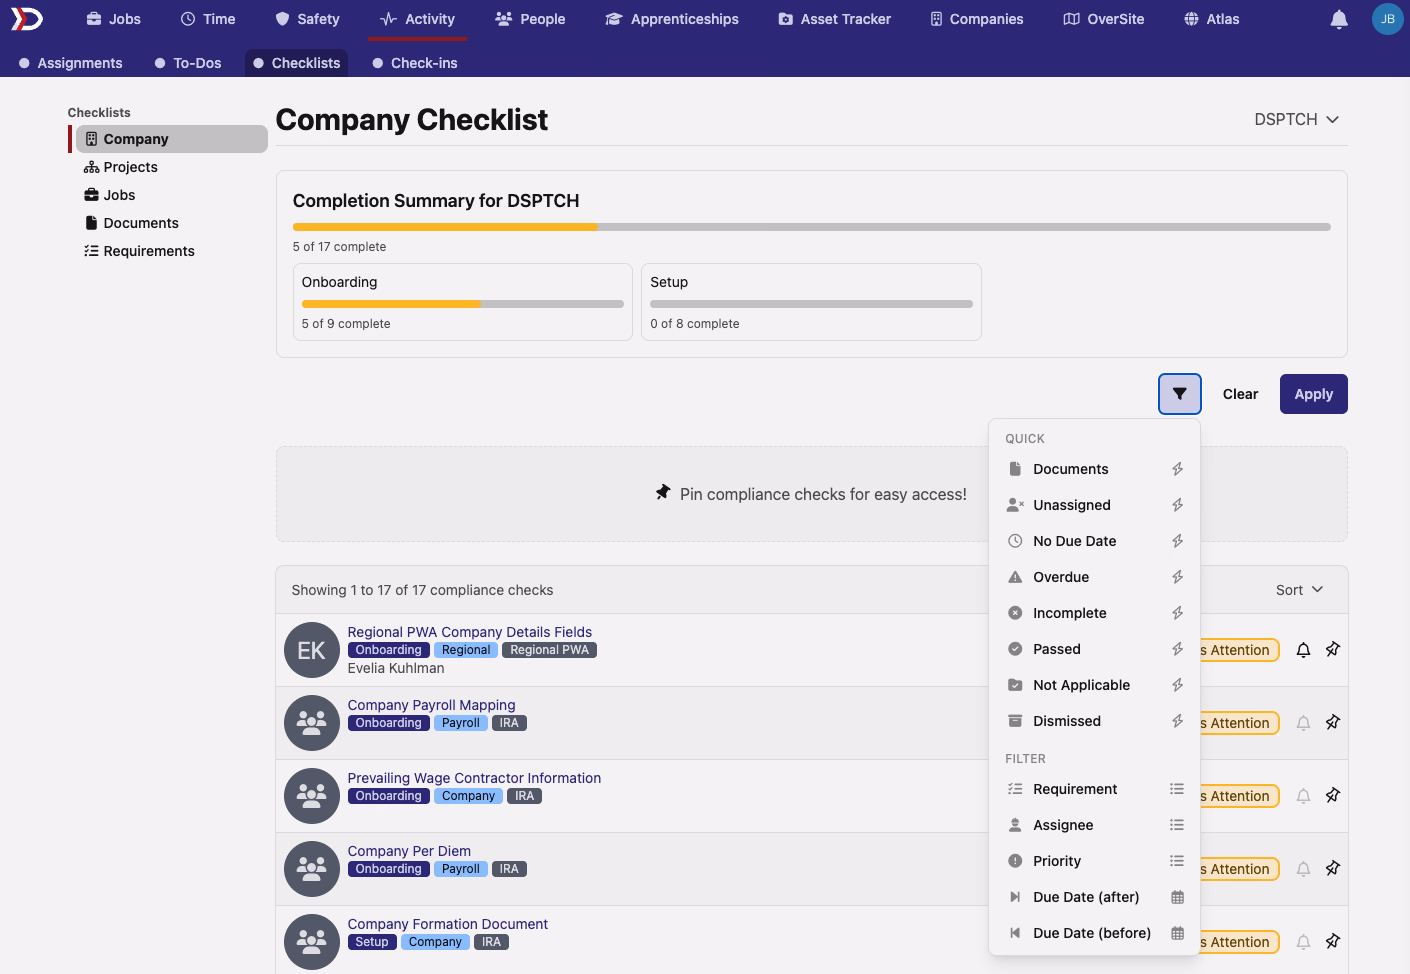Click the lightning icon next to Not Applicable
This screenshot has height=974, width=1410.
(x=1178, y=685)
